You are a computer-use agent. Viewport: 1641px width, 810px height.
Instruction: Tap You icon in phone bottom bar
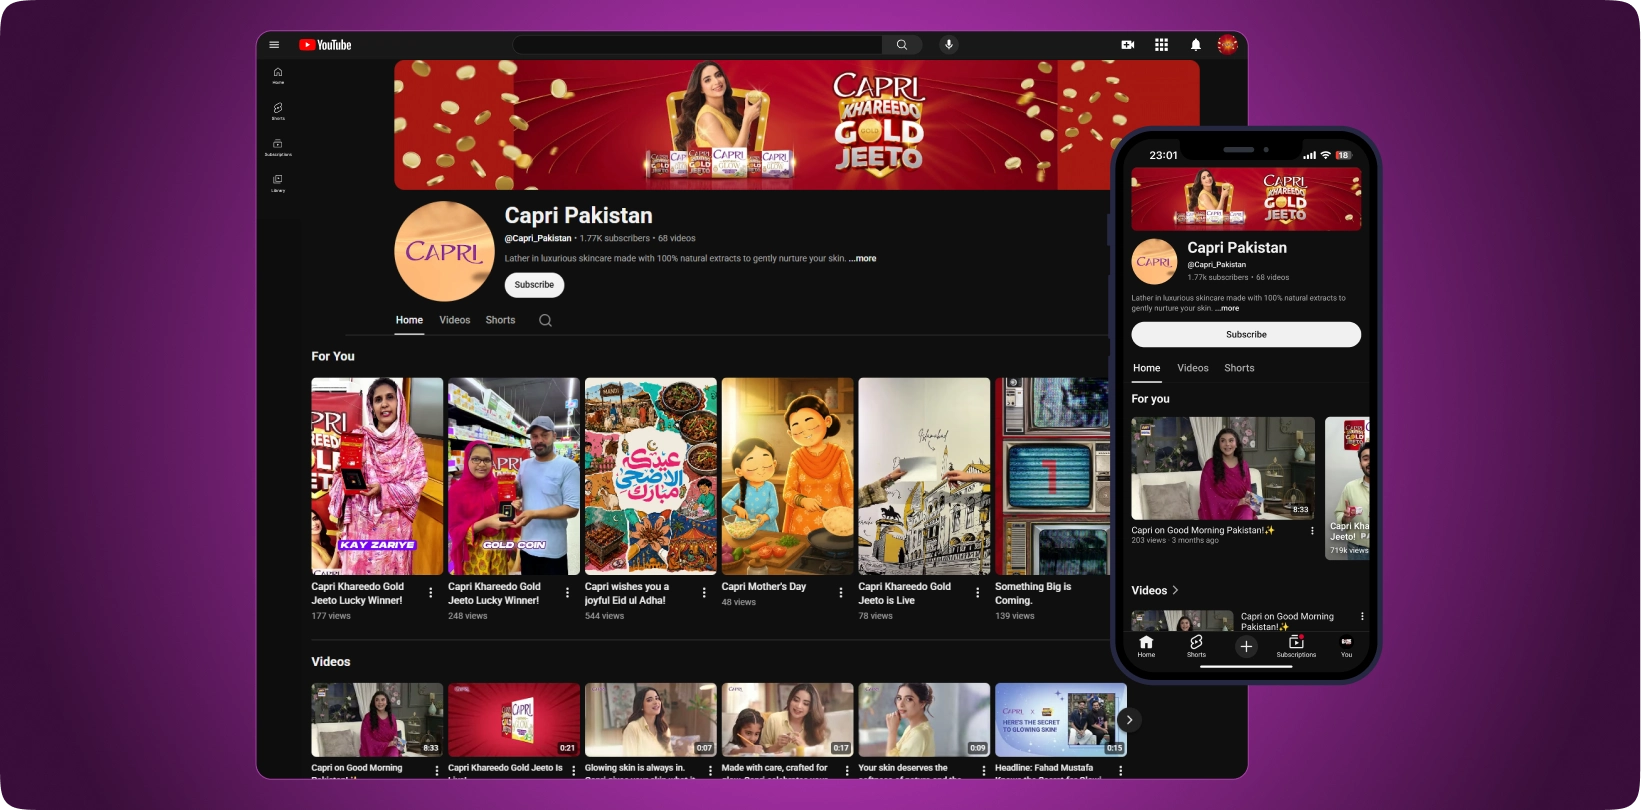point(1346,646)
